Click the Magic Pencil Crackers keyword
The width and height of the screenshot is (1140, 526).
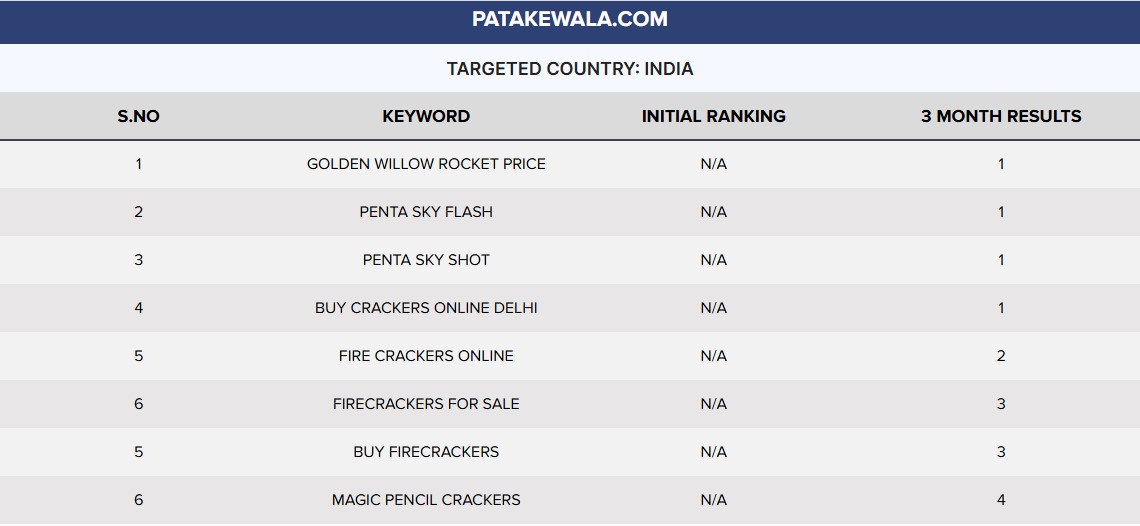[426, 500]
